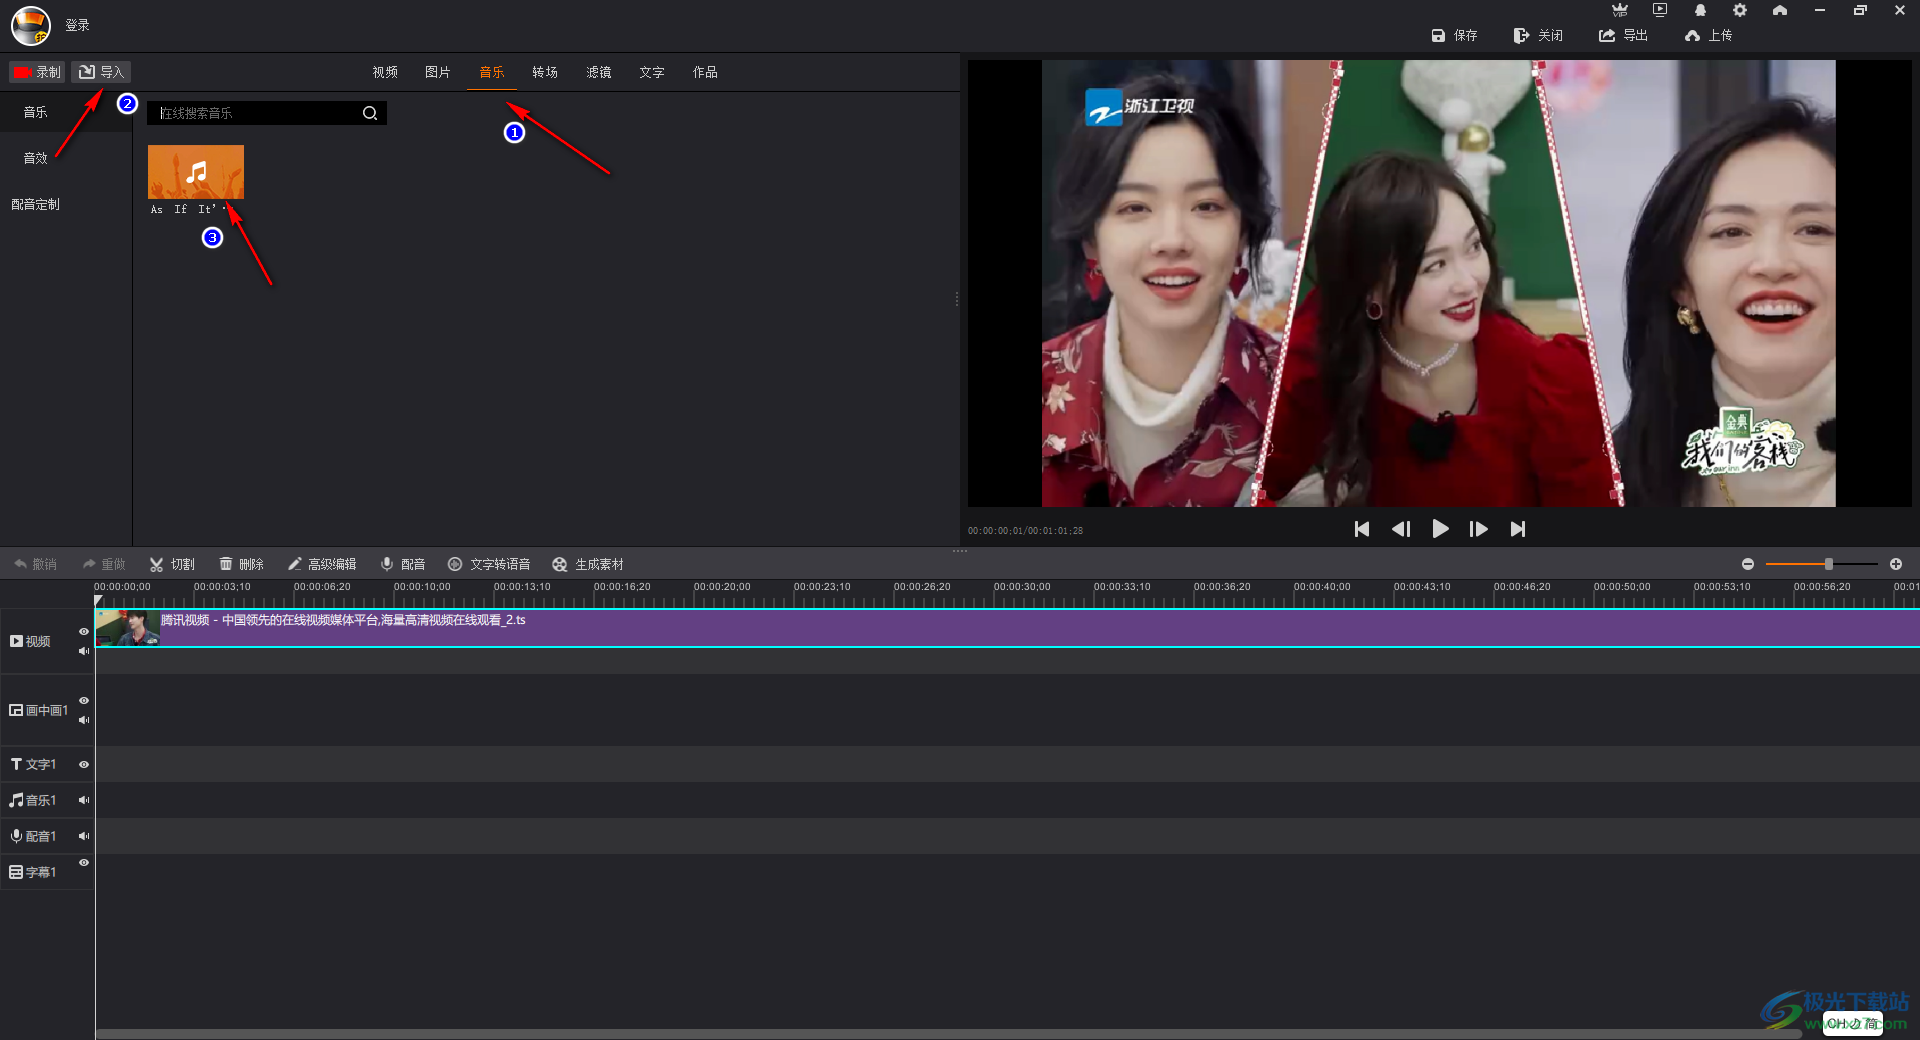
Task: Click the 配音 microphone tool
Action: click(403, 564)
